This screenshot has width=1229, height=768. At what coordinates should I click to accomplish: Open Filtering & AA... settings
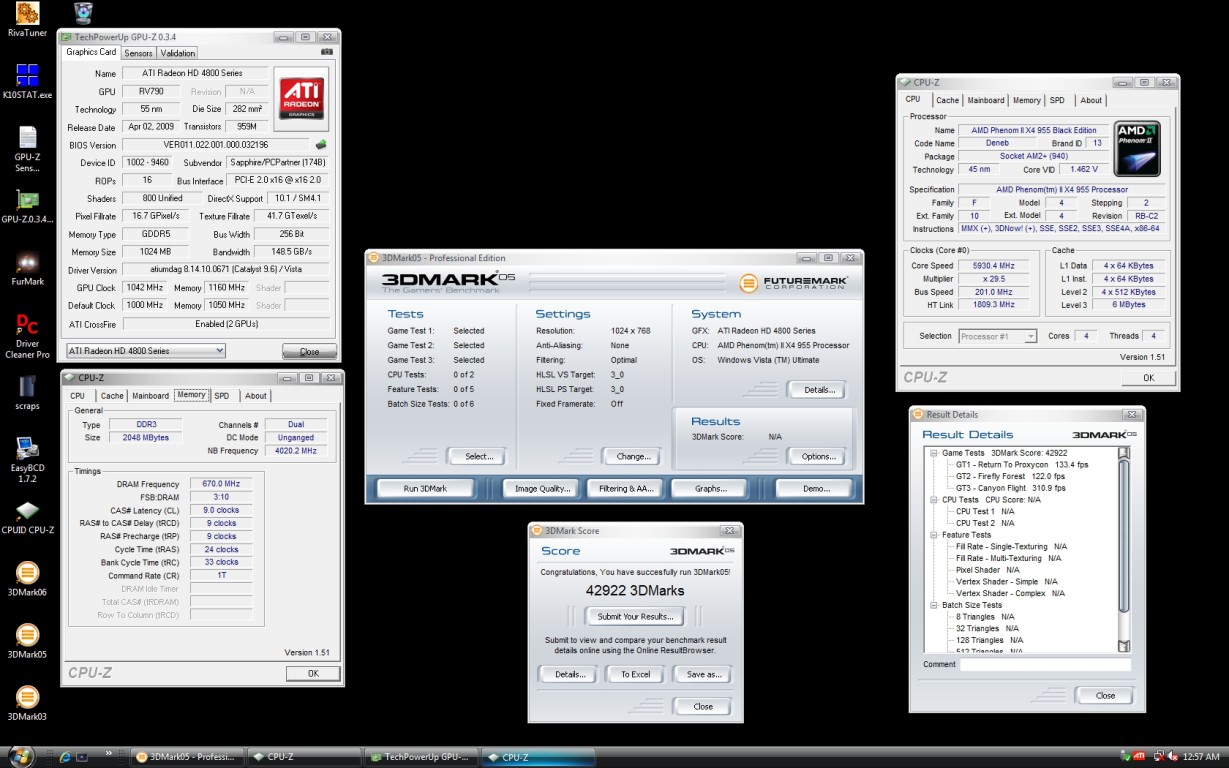[626, 489]
